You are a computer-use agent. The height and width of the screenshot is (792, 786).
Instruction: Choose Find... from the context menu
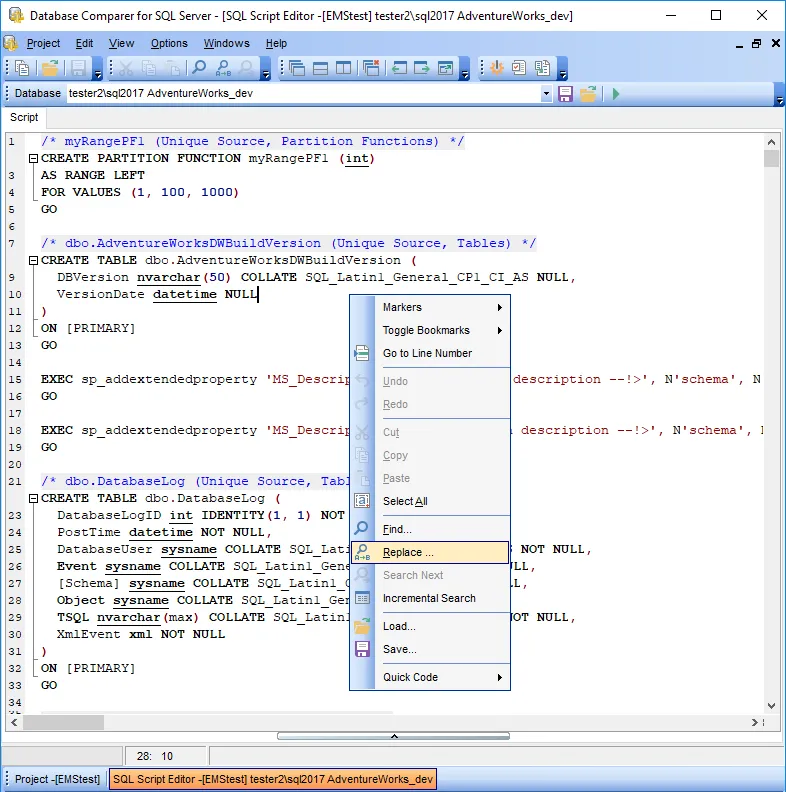pyautogui.click(x=430, y=529)
